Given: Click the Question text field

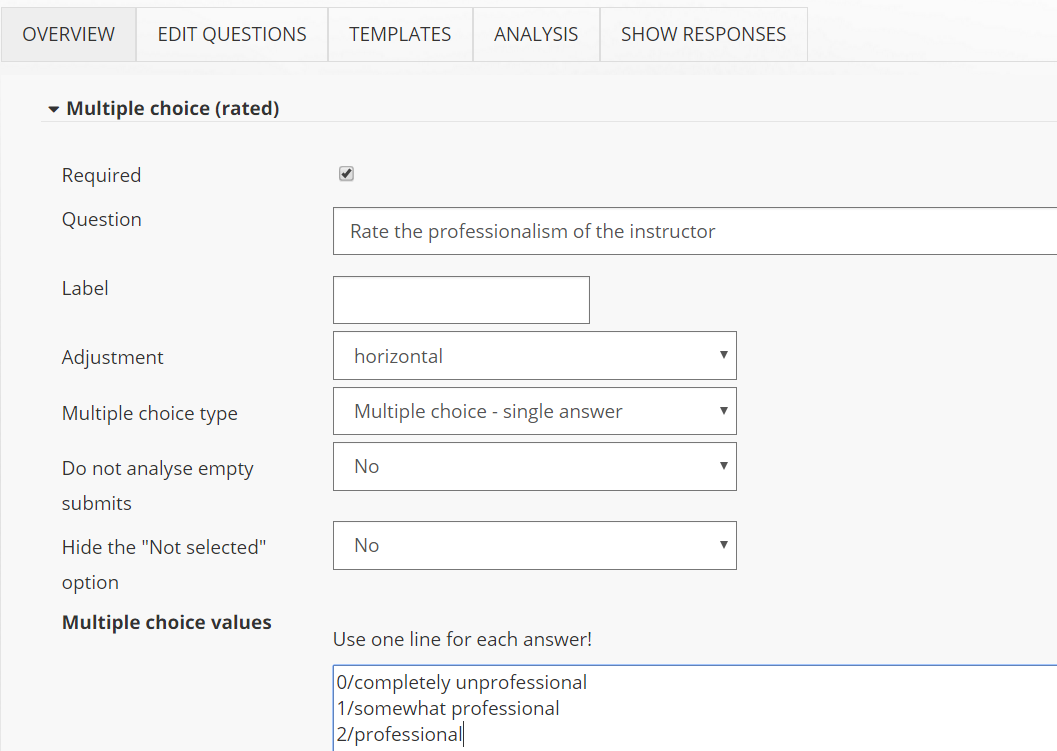Looking at the screenshot, I should pos(695,231).
